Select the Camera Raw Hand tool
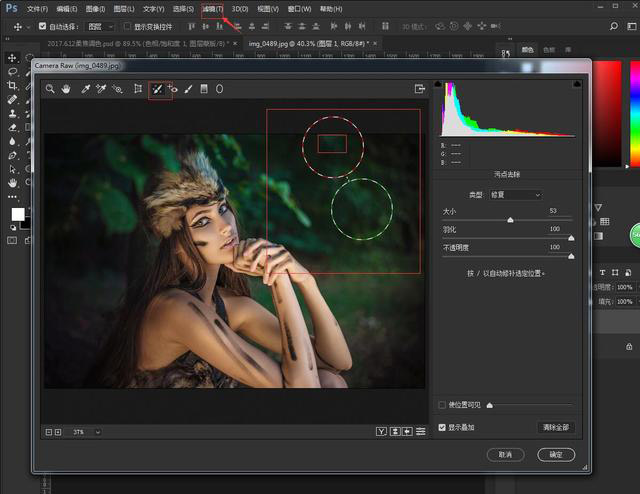This screenshot has height=494, width=640. [66, 89]
